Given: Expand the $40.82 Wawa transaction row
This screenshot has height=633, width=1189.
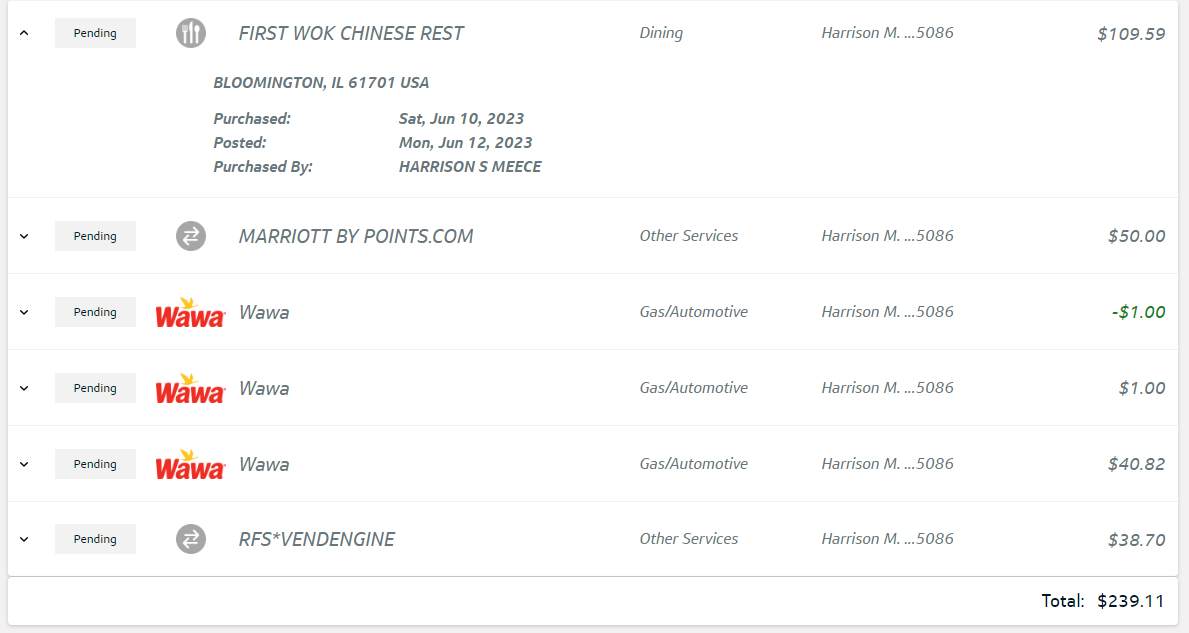Looking at the screenshot, I should click(25, 464).
